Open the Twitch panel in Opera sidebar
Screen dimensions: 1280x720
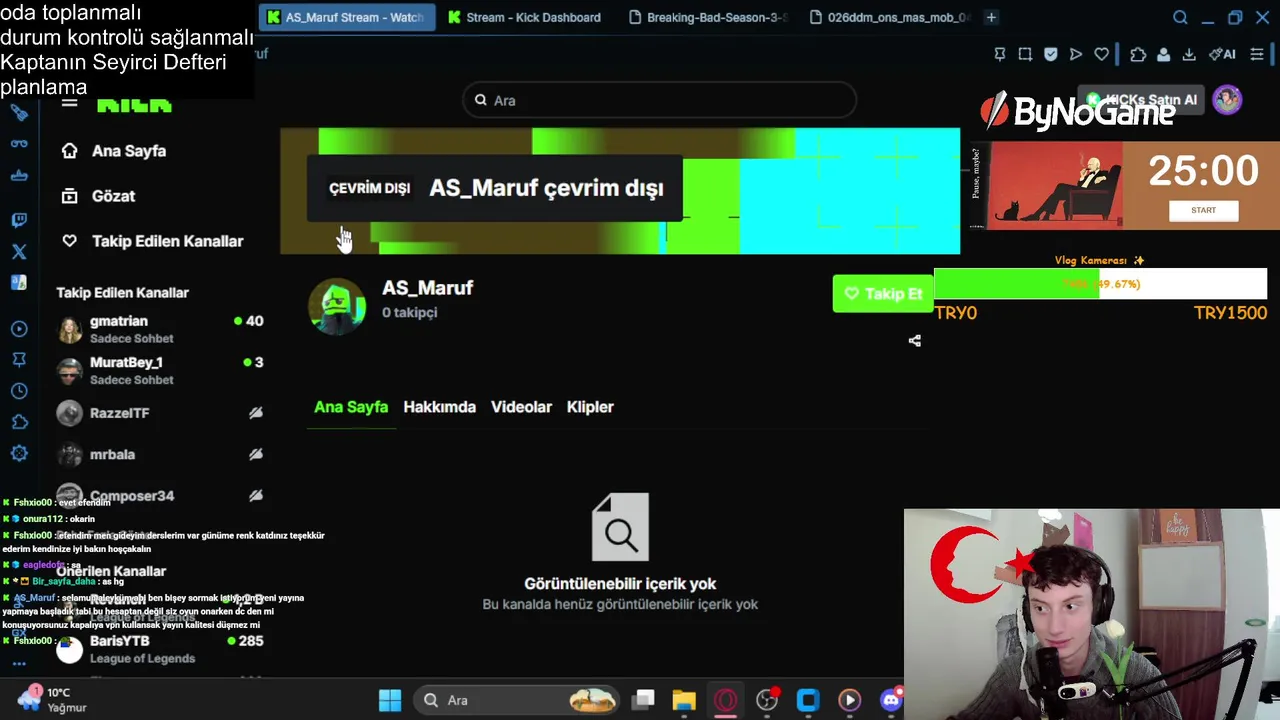point(19,219)
